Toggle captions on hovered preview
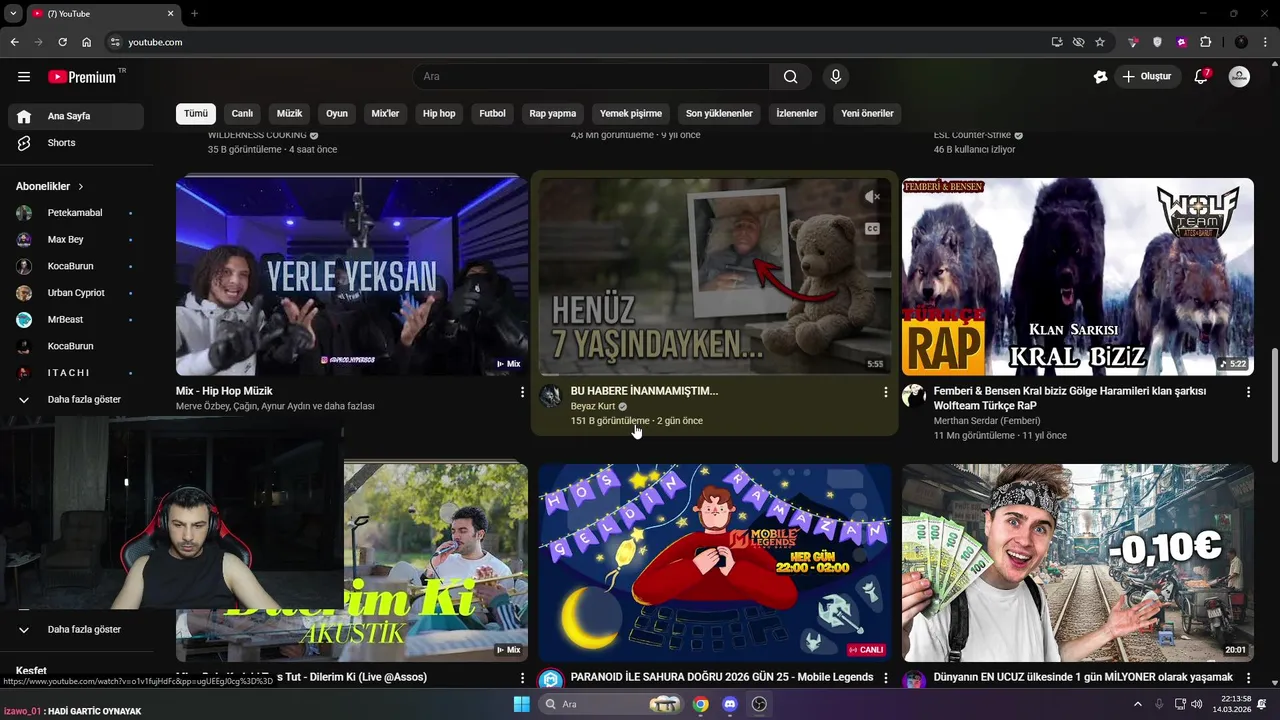 (872, 229)
